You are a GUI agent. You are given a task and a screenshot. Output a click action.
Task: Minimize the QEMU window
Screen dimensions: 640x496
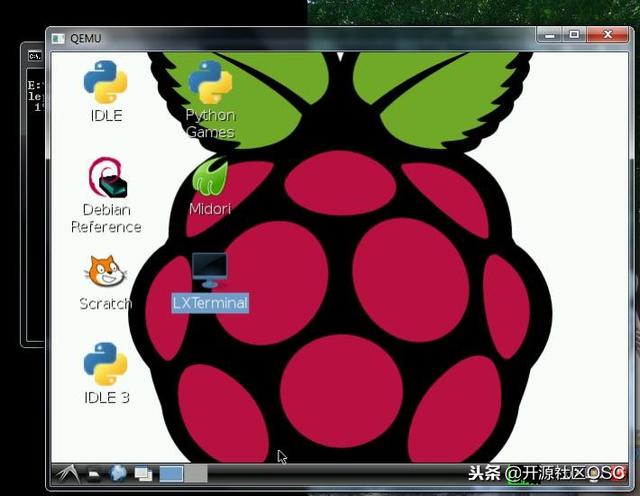coord(550,36)
